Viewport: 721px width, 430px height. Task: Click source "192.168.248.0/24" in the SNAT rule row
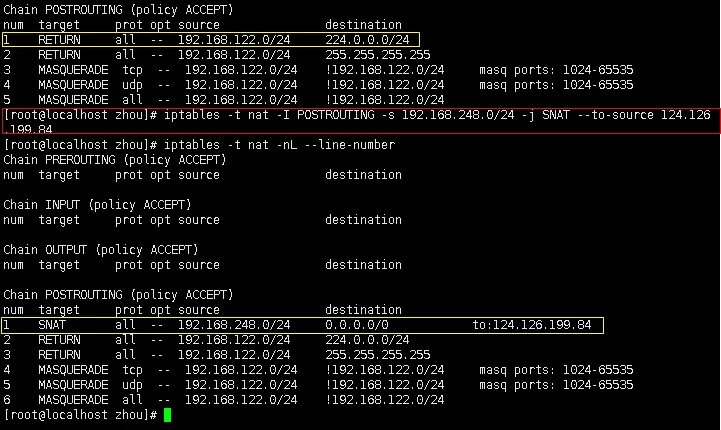coord(234,325)
